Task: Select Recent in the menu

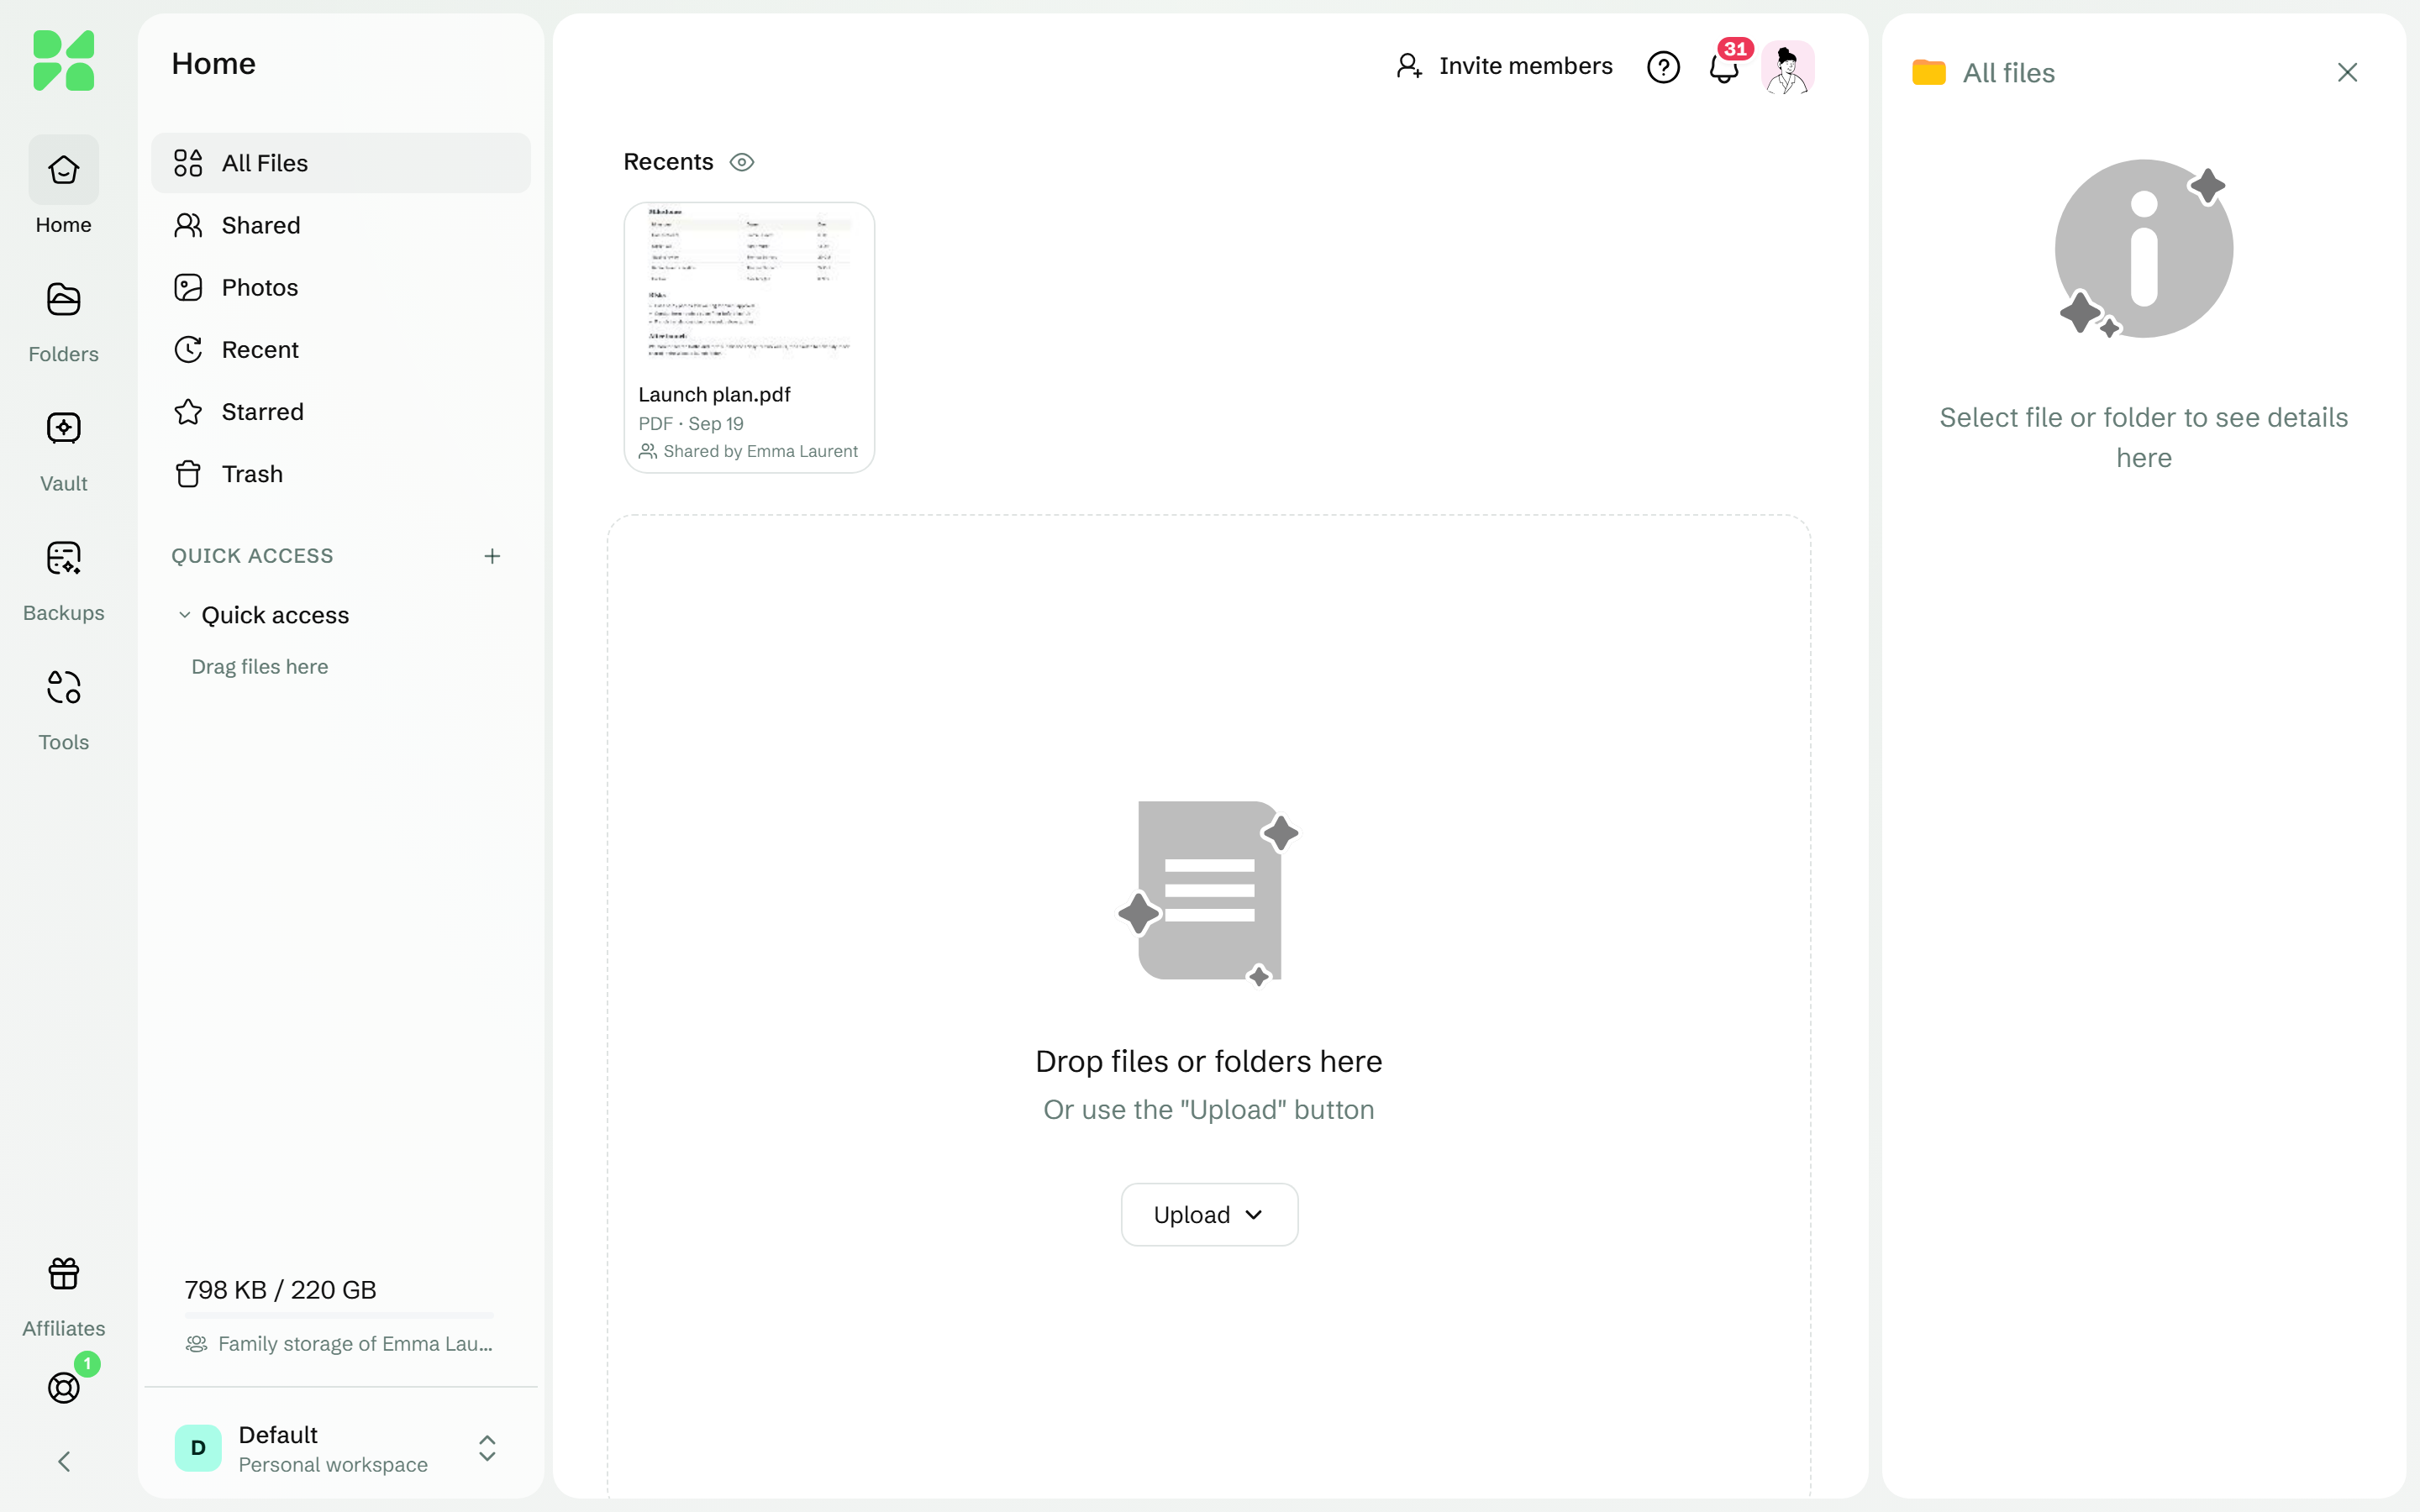Action: click(340, 349)
